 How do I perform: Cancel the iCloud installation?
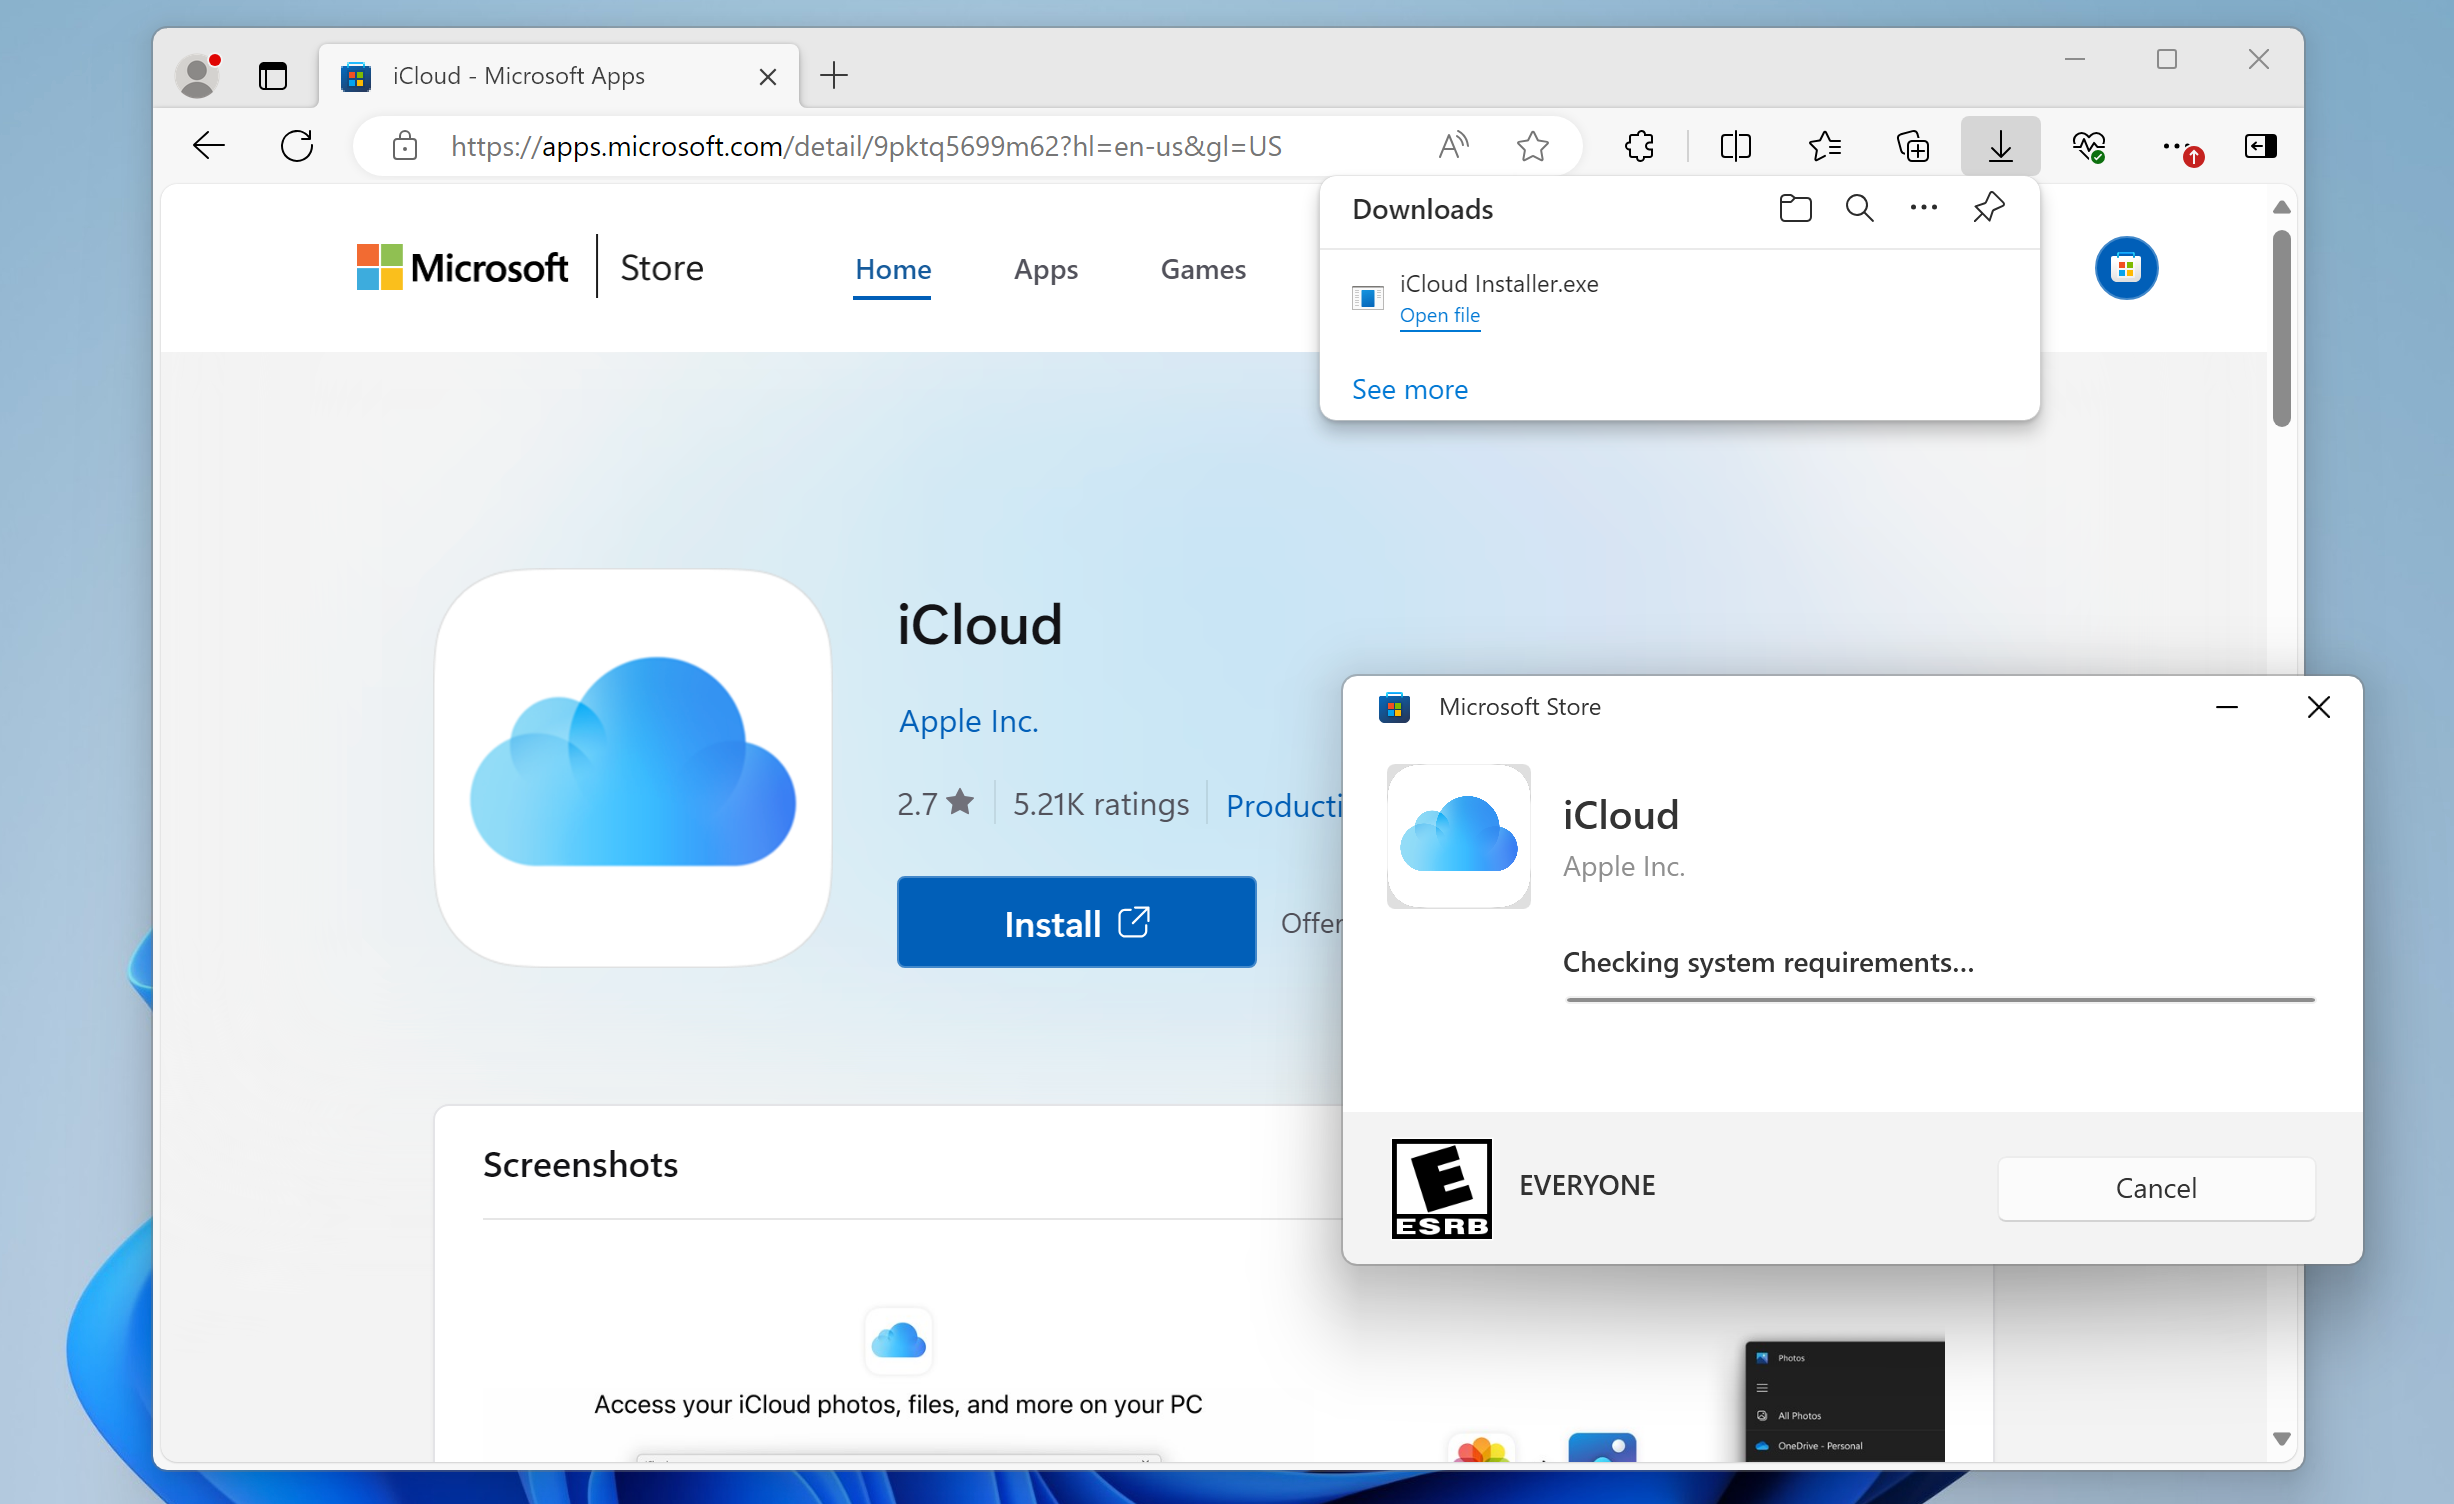coord(2155,1188)
